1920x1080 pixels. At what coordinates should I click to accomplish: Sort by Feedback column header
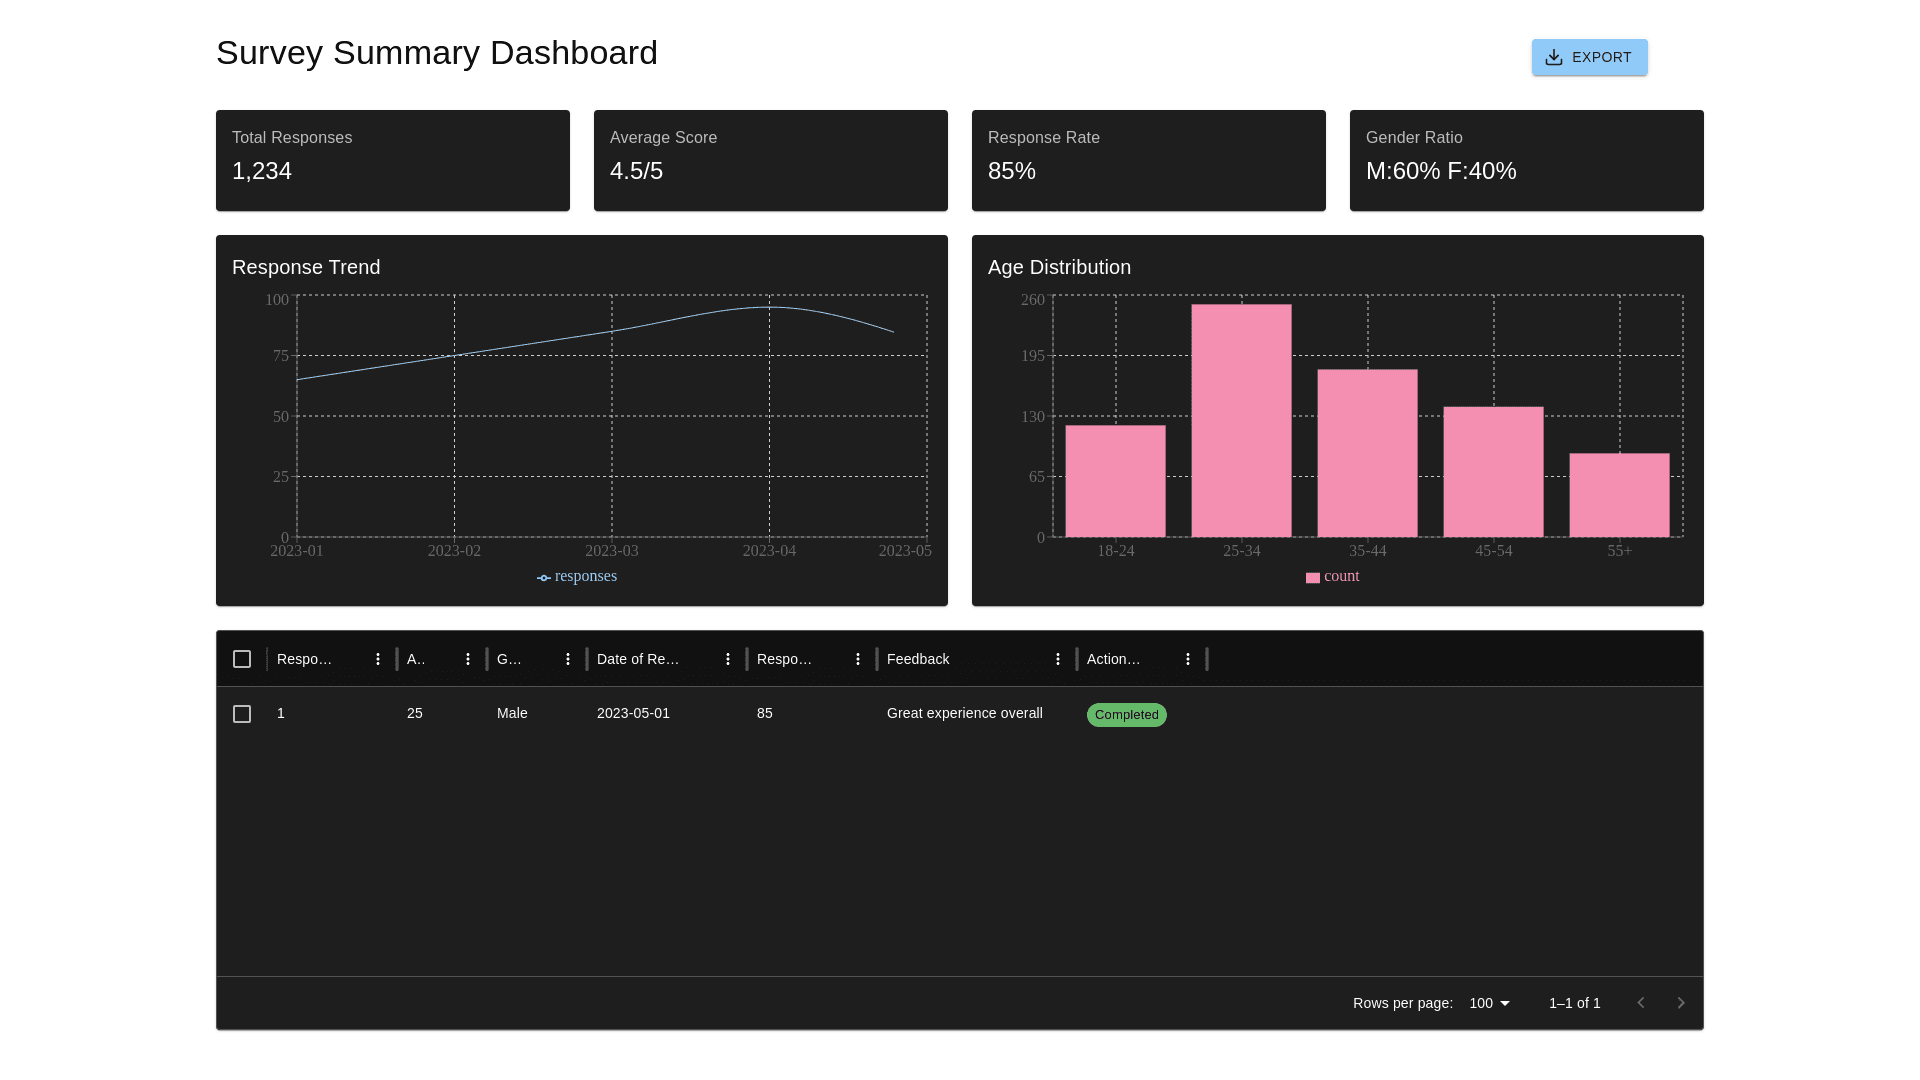(x=918, y=659)
